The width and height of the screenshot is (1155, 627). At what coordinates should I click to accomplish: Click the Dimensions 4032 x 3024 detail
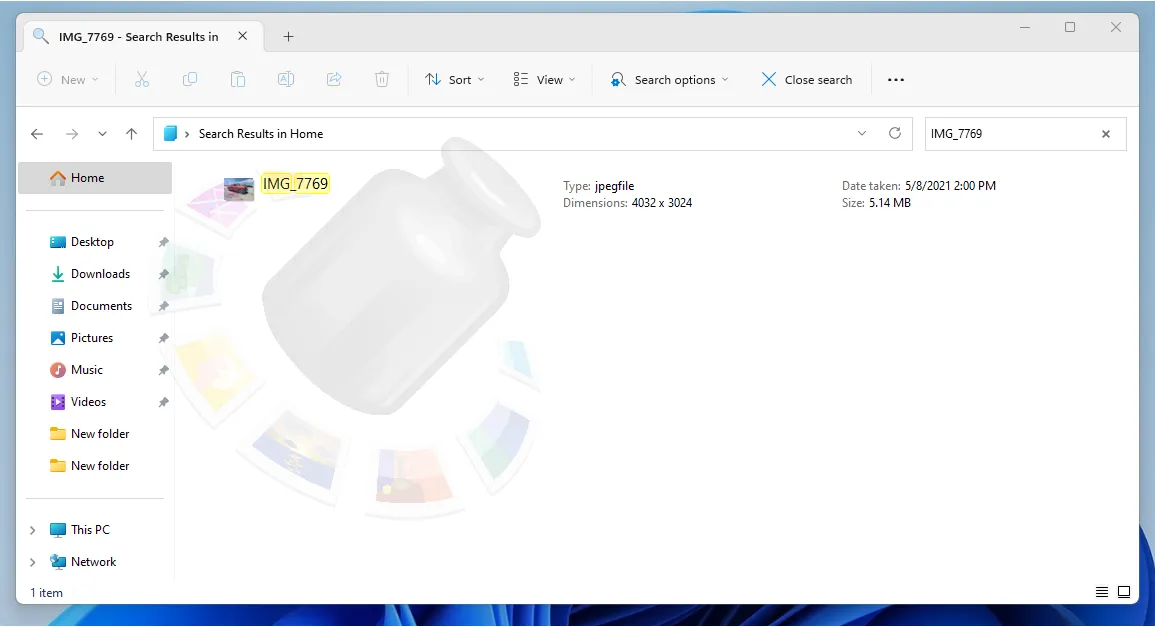point(628,203)
